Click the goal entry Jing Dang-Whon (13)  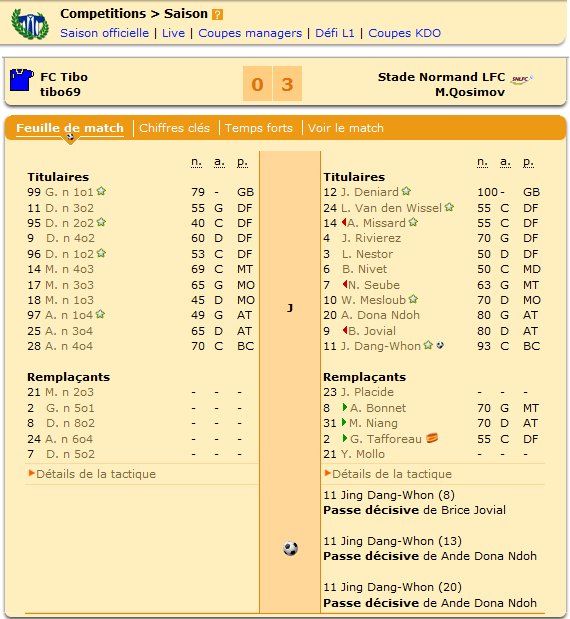[x=392, y=541]
